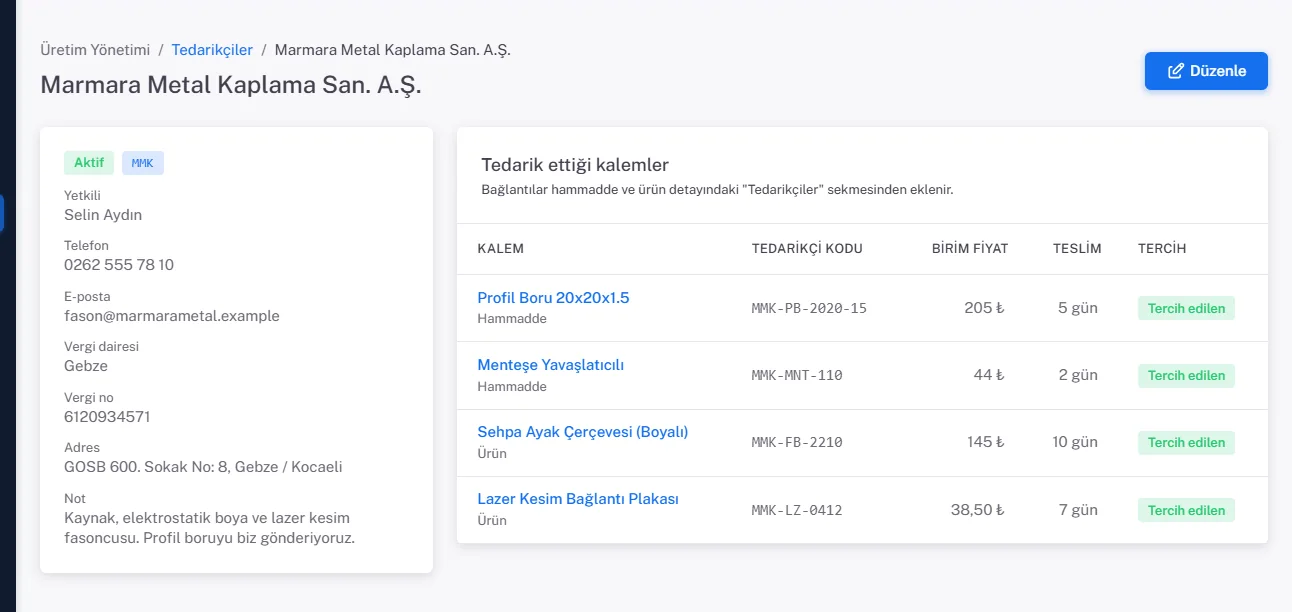This screenshot has width=1292, height=612.
Task: Click the TESLİM column header
Action: [x=1077, y=249]
